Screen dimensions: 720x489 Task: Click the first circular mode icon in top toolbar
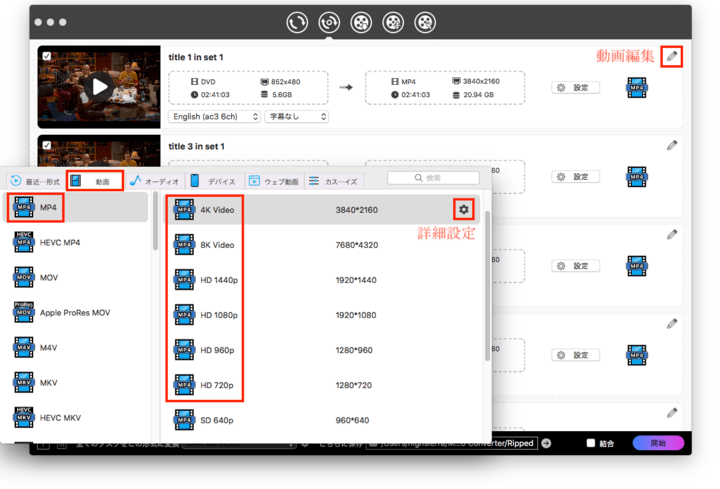point(297,21)
